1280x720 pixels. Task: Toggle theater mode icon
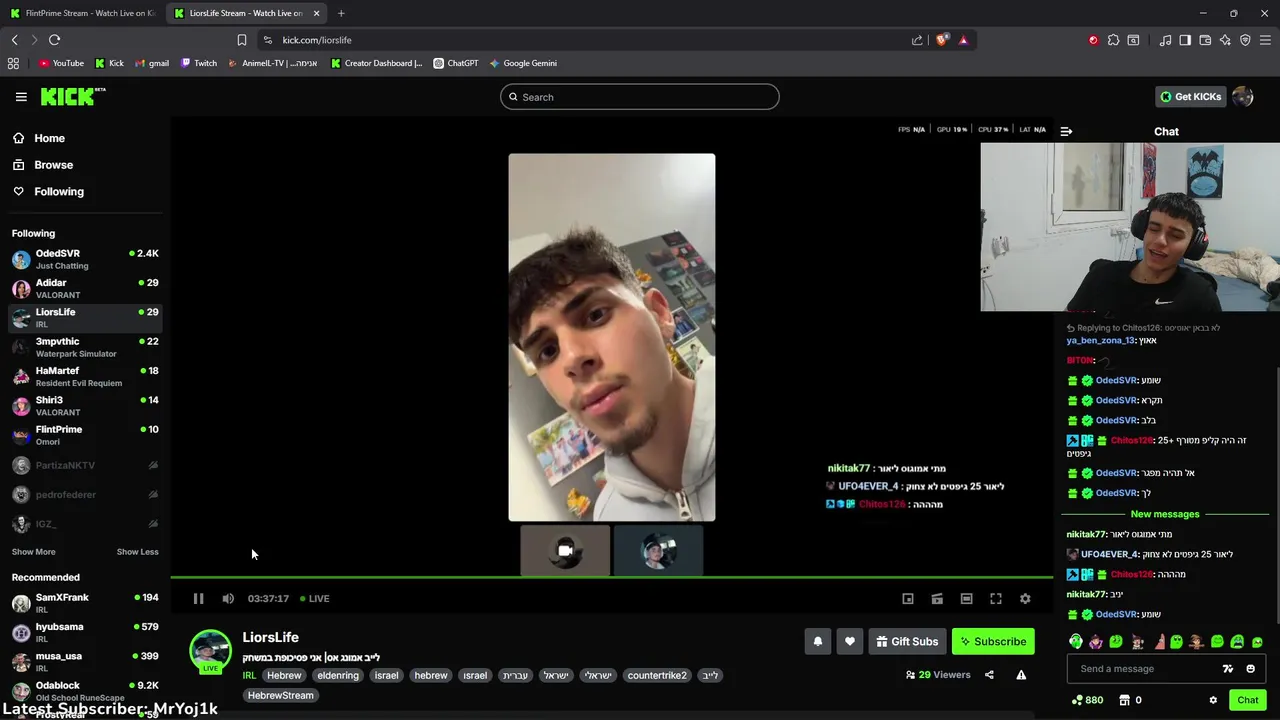966,598
